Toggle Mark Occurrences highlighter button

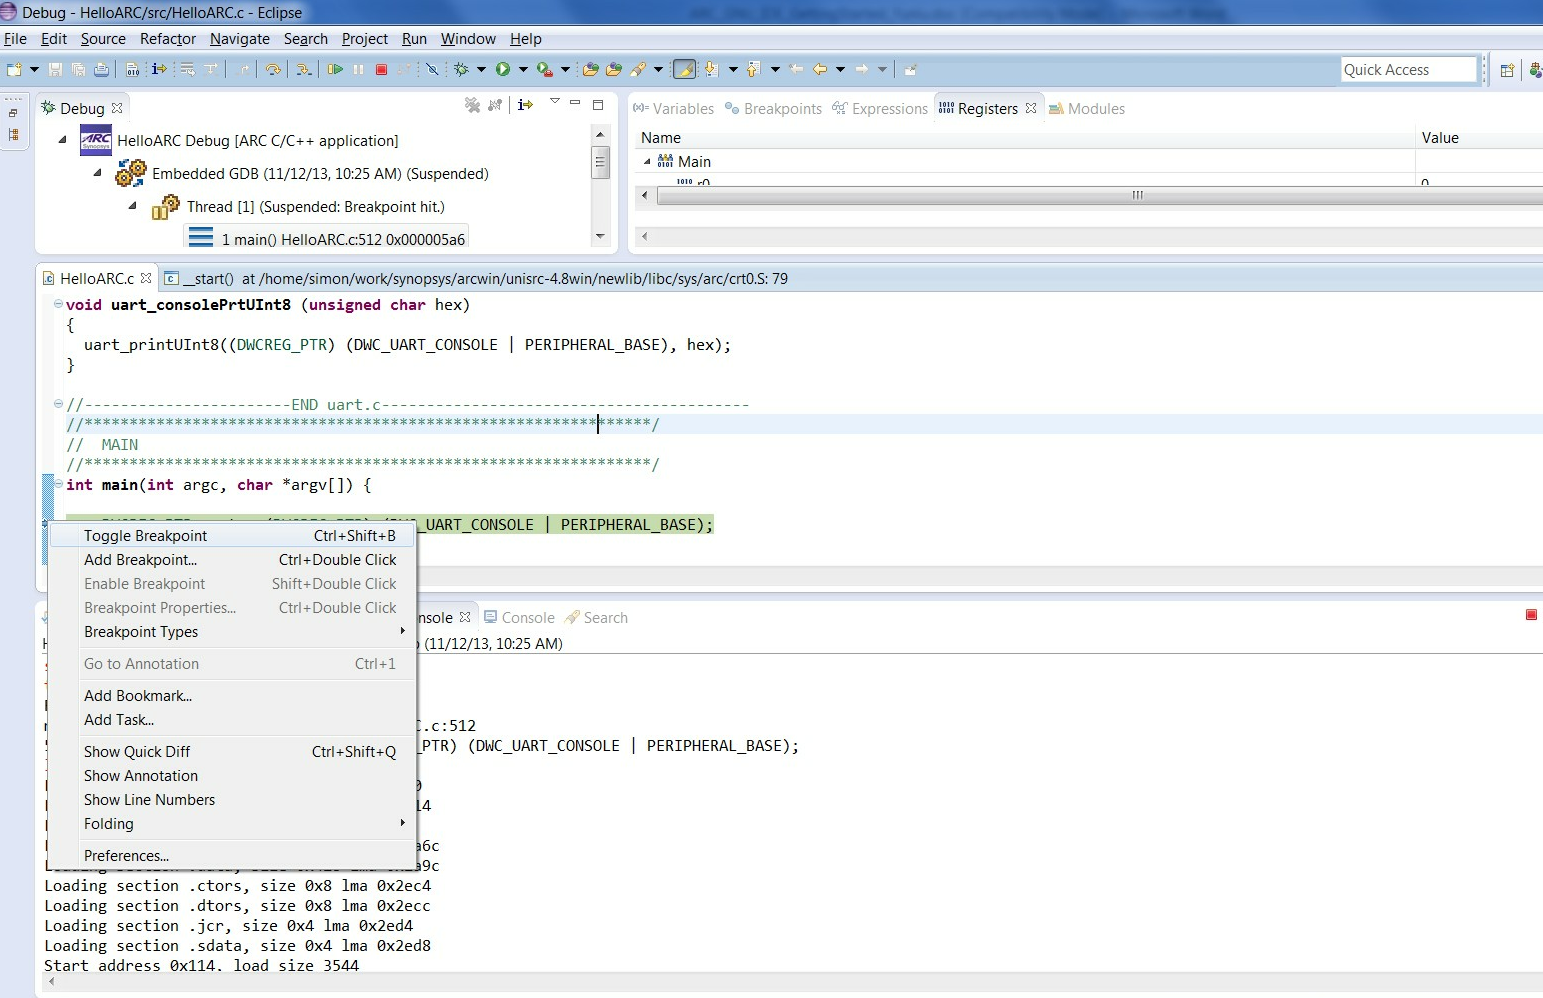(x=684, y=69)
